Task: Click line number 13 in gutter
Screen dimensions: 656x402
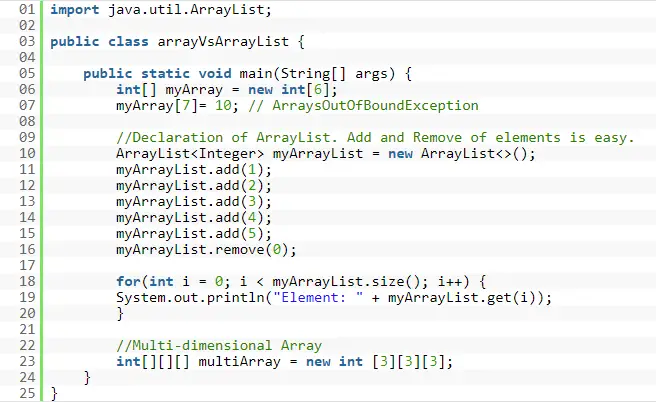Action: coord(27,202)
